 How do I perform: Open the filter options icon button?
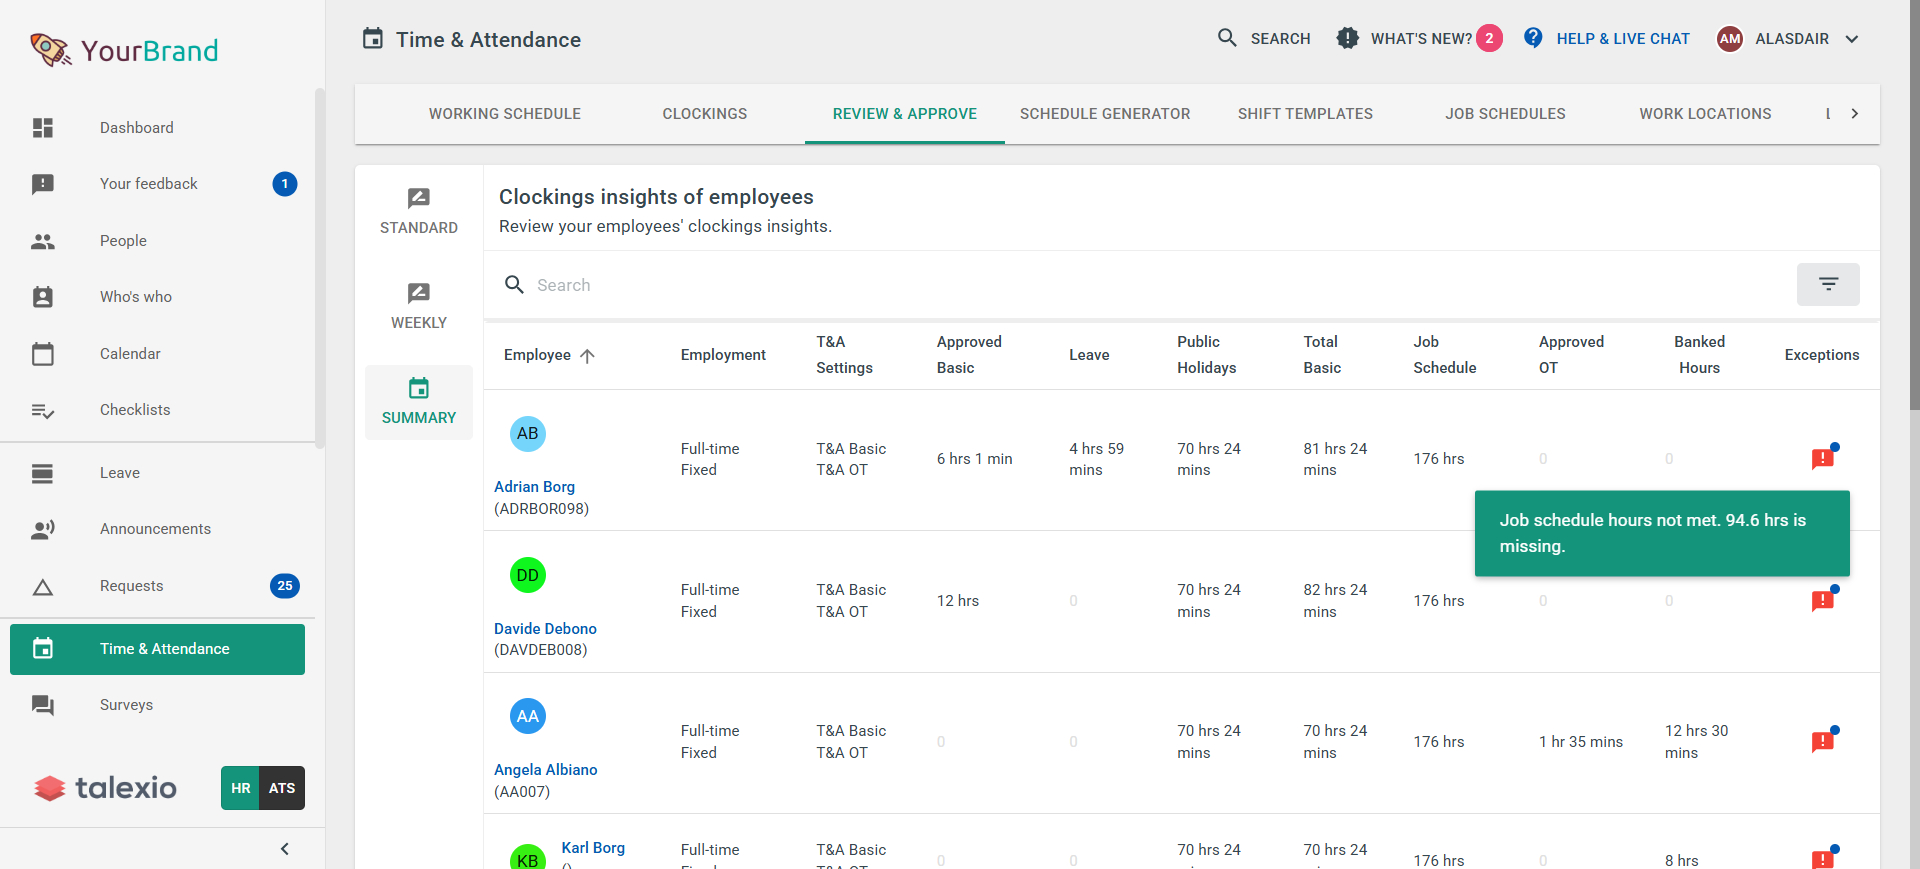click(x=1827, y=285)
